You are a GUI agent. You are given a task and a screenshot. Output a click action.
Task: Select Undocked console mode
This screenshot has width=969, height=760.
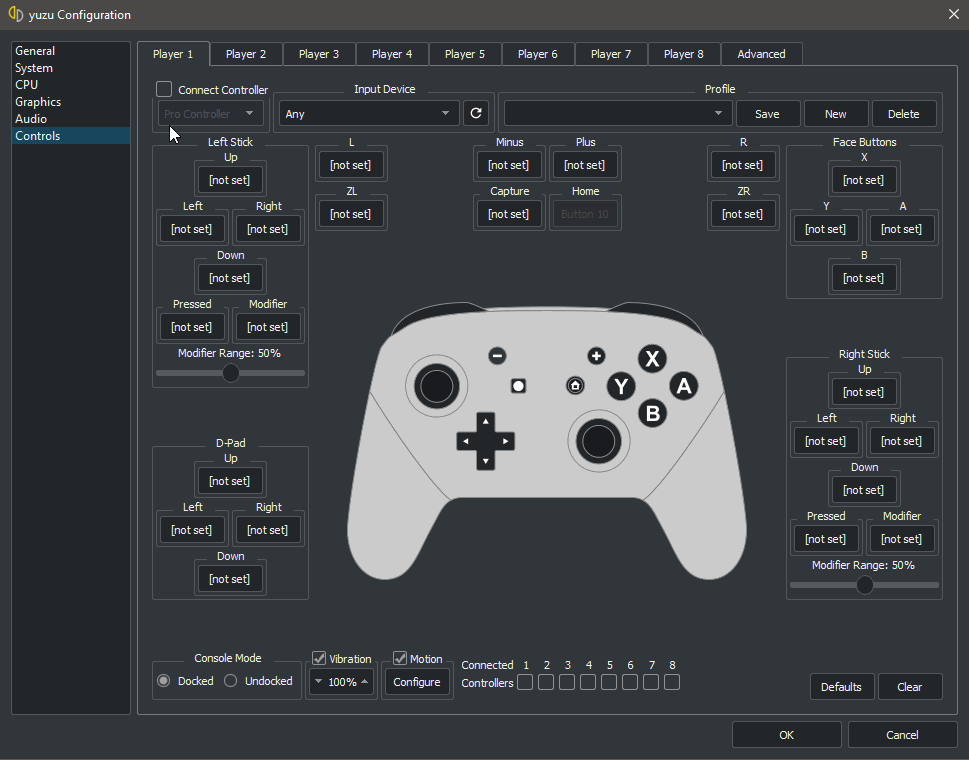pos(231,680)
